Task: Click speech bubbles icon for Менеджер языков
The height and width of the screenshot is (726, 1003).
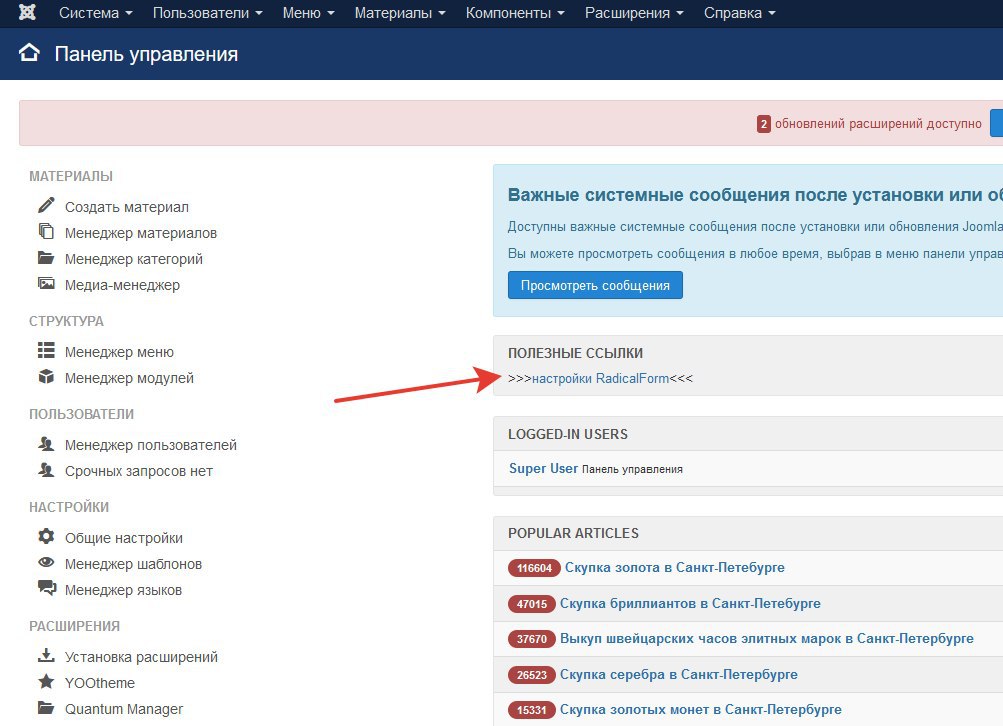Action: [47, 588]
